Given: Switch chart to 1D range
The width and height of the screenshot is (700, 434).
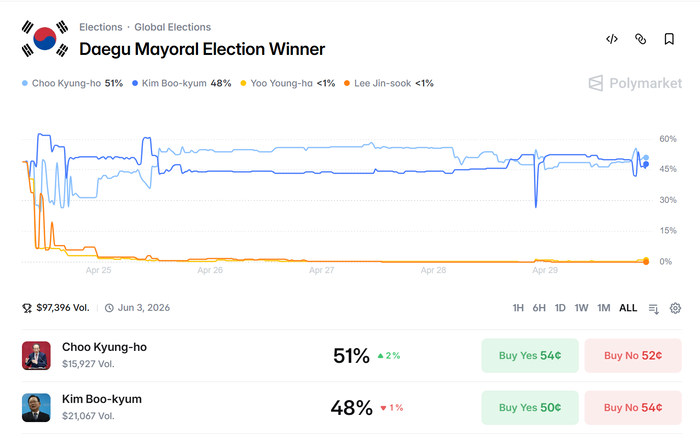Looking at the screenshot, I should point(560,308).
